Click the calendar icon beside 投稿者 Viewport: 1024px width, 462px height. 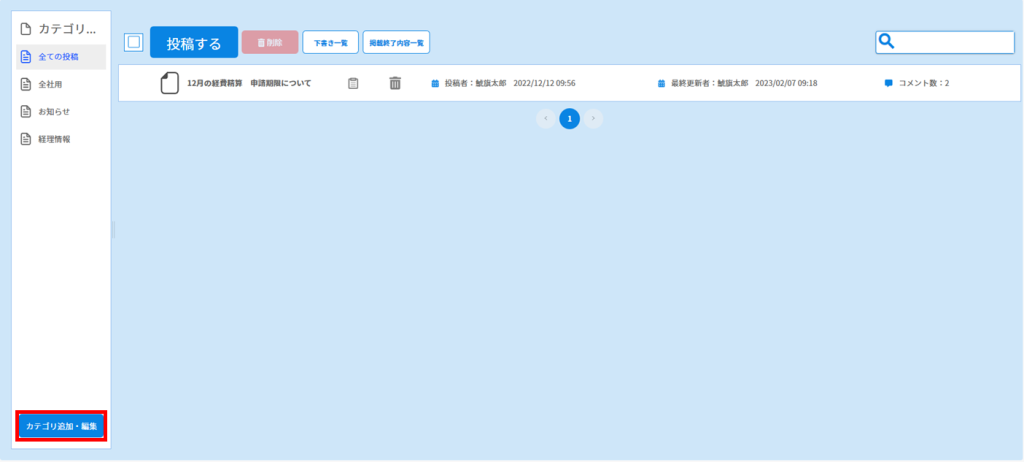[436, 84]
